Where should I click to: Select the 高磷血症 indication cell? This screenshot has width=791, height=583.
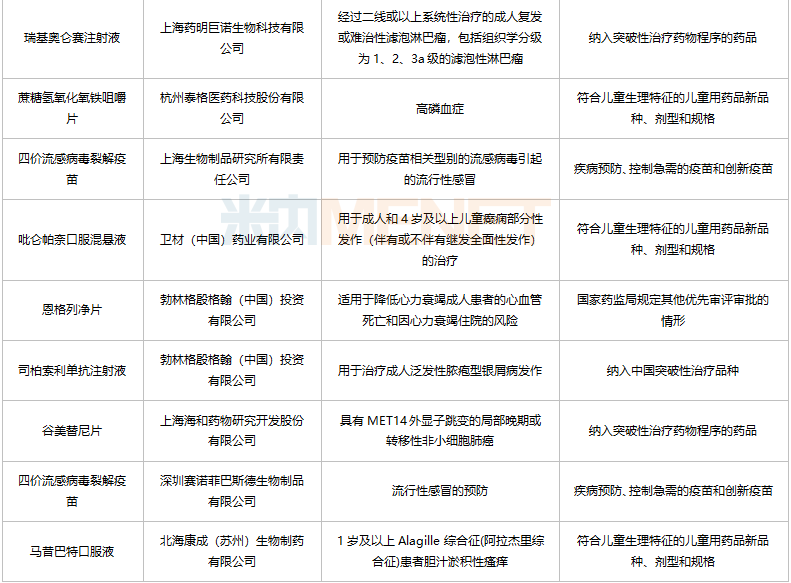point(440,108)
